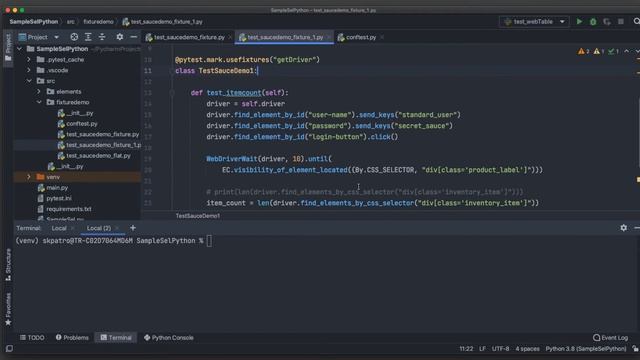Image resolution: width=640 pixels, height=360 pixels.
Task: Click the src breadcrumb
Action: [x=71, y=22]
